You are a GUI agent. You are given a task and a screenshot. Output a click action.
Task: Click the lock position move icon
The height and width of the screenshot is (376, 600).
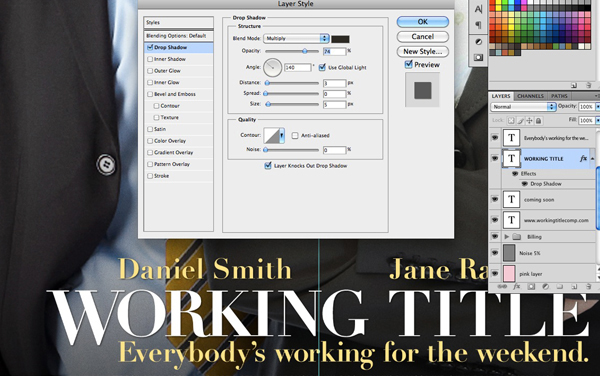(x=529, y=121)
